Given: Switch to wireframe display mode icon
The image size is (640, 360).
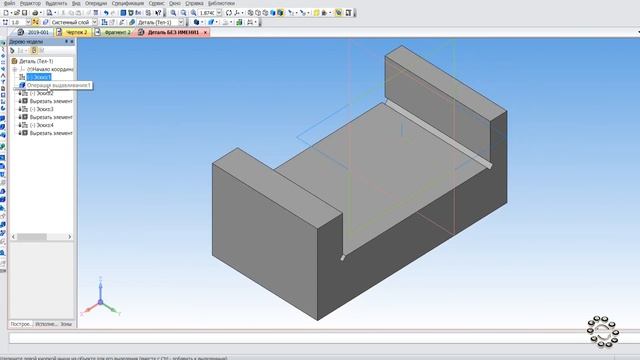Looking at the screenshot, I should [x=250, y=13].
